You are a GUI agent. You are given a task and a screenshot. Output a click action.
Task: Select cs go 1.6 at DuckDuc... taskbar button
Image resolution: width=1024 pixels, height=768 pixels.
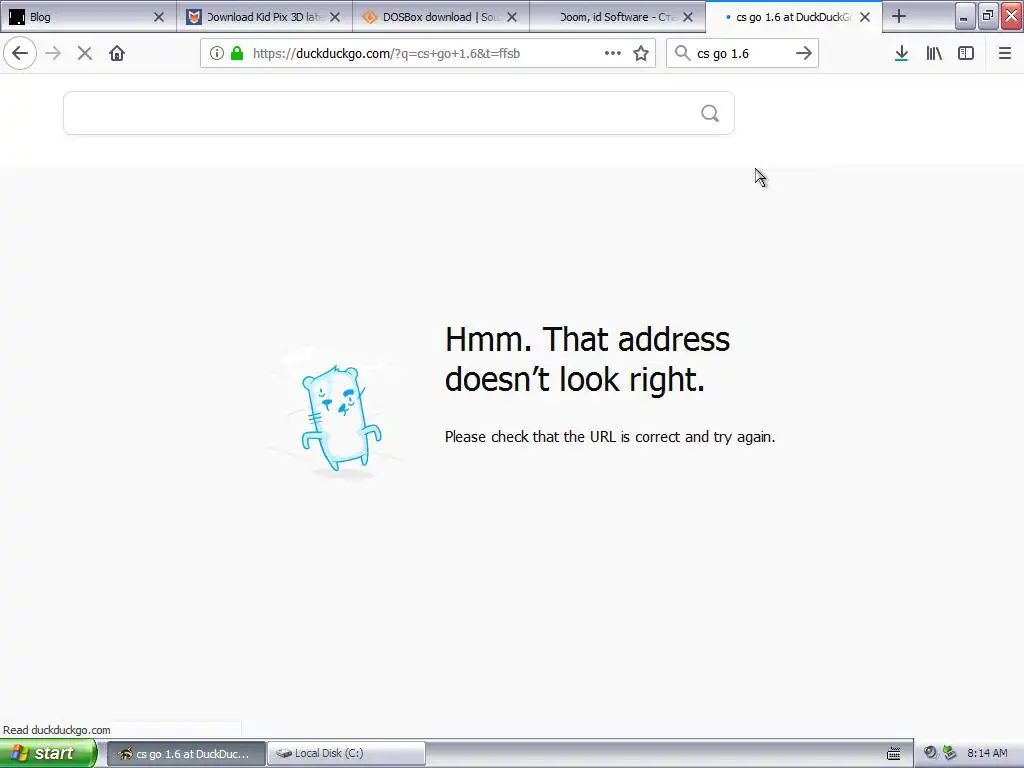click(x=186, y=754)
